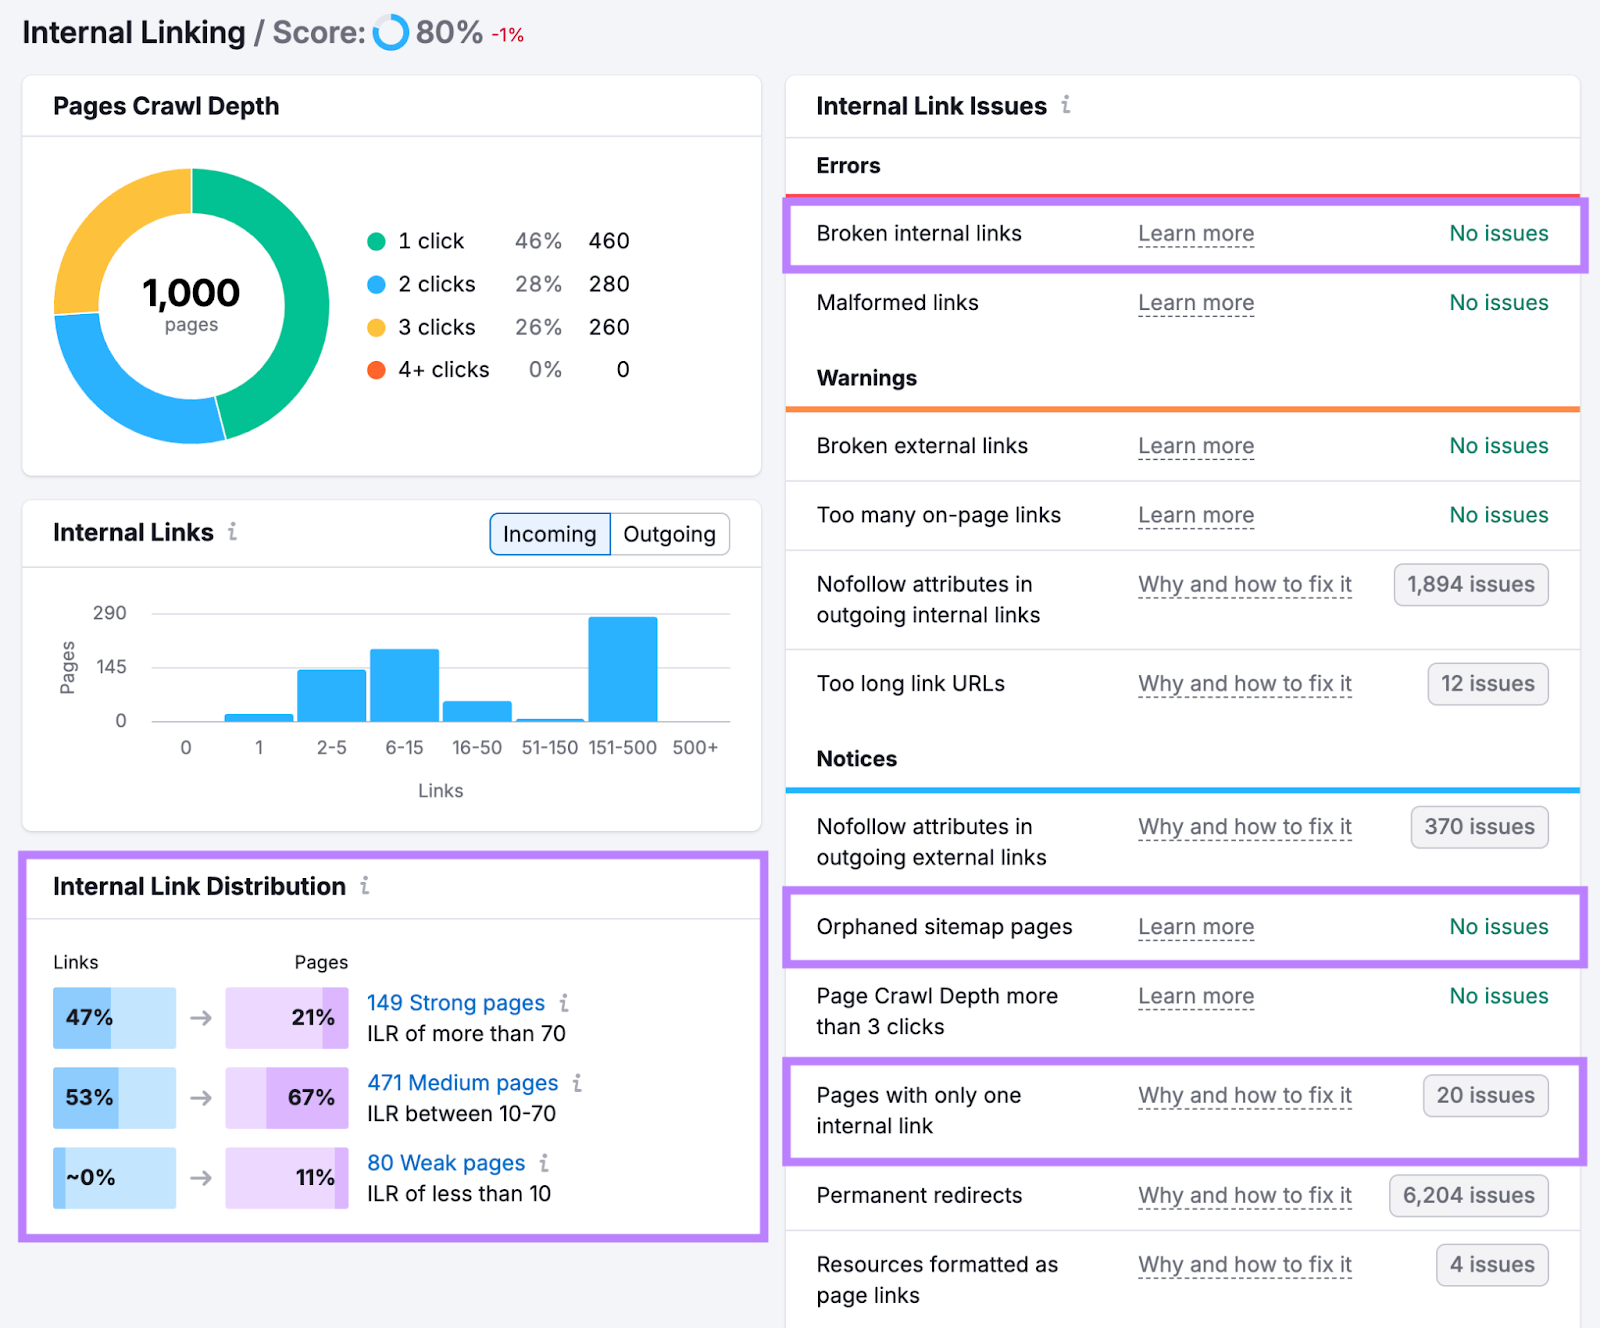Open Learn more for Broken internal links
The width and height of the screenshot is (1600, 1328).
[x=1195, y=233]
